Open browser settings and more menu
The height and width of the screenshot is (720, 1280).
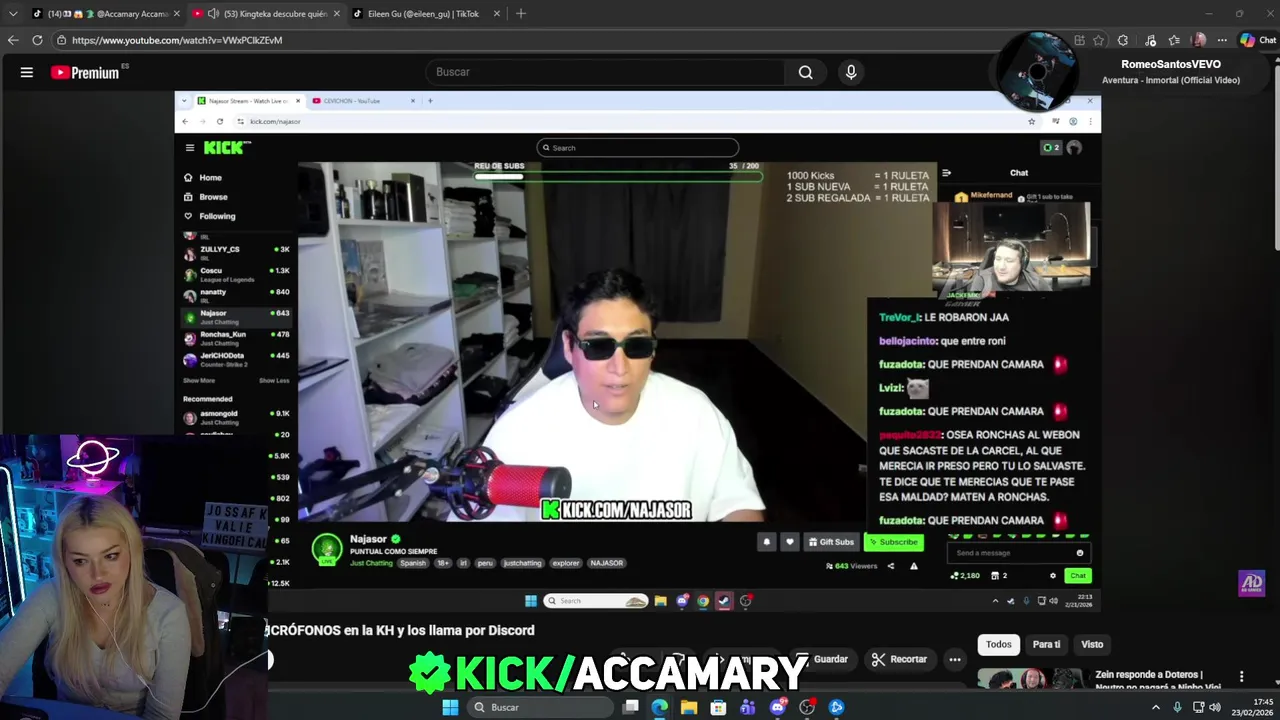pos(1222,40)
